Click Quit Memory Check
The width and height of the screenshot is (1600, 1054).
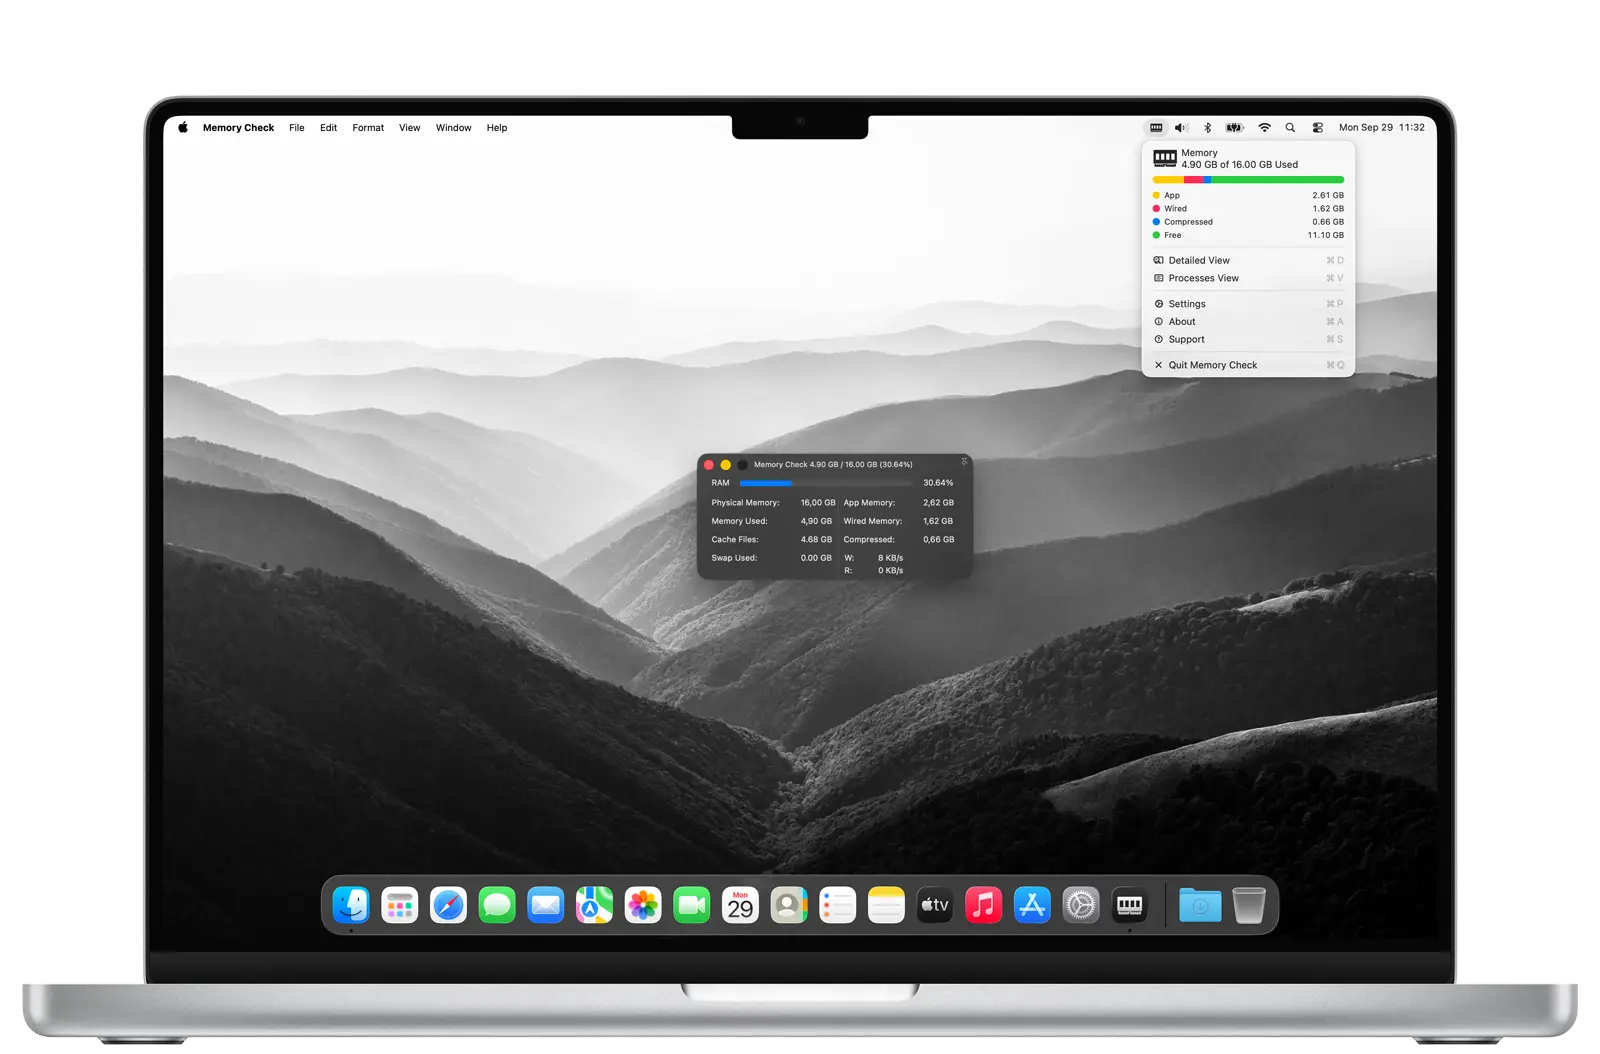[x=1212, y=365]
